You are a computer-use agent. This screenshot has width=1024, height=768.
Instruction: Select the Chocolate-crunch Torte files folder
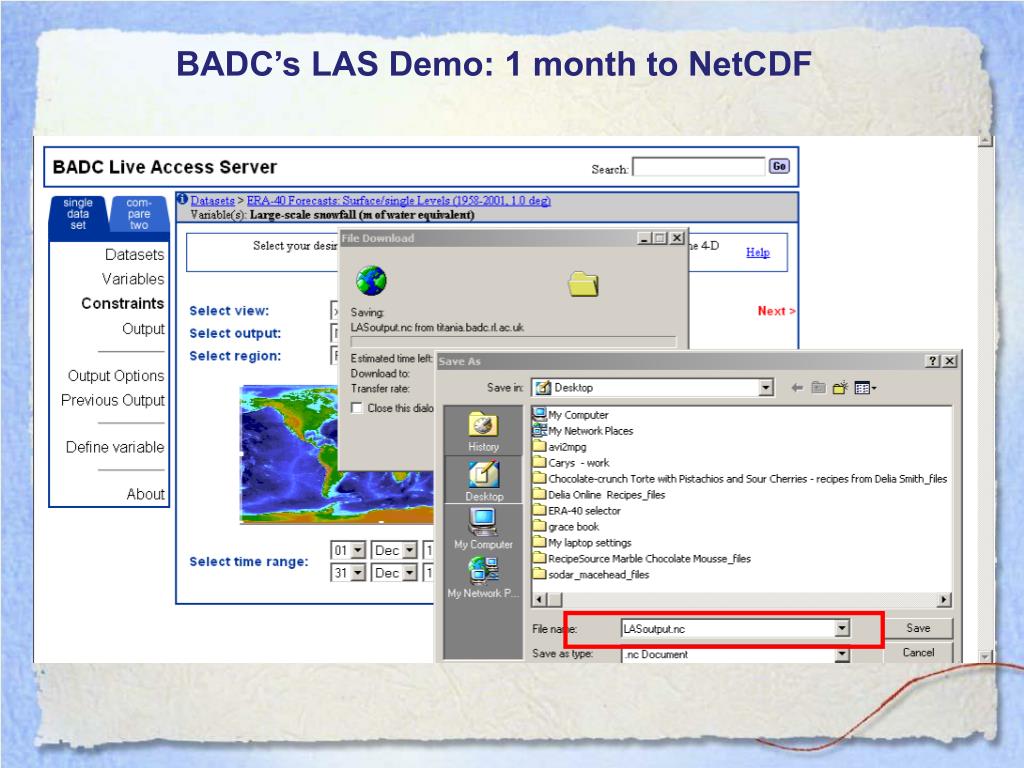(740, 479)
